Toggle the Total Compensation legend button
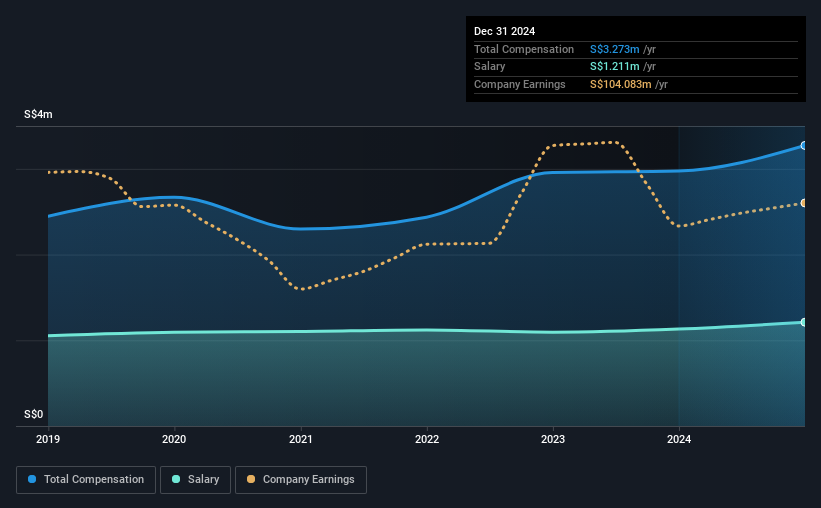This screenshot has width=821, height=508. [86, 480]
